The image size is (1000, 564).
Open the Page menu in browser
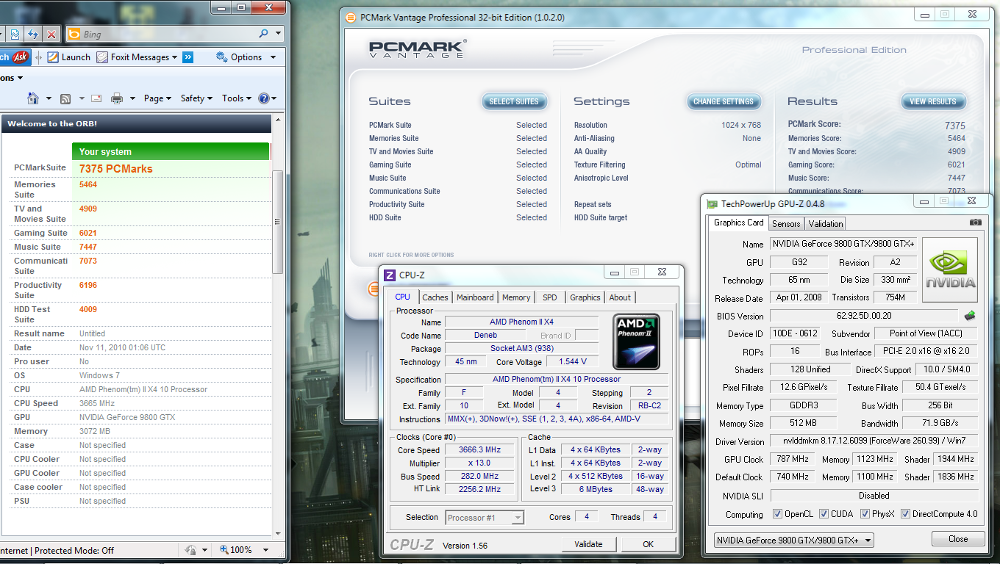pos(157,98)
